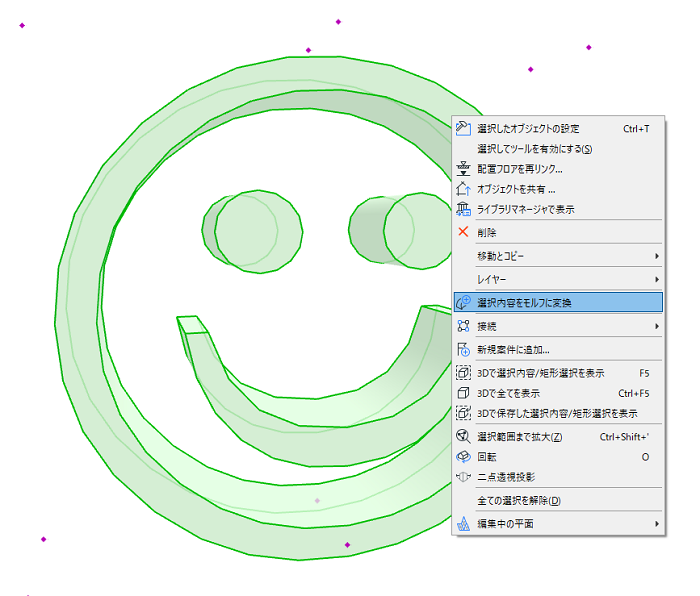Expand the レイヤー submenu arrow
This screenshot has height=596, width=700.
657,279
